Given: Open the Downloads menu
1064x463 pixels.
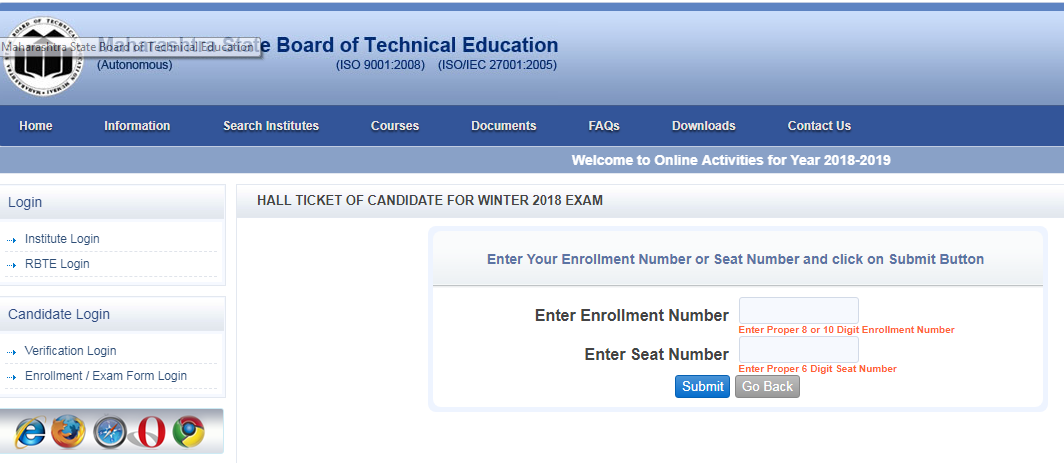Looking at the screenshot, I should [704, 126].
